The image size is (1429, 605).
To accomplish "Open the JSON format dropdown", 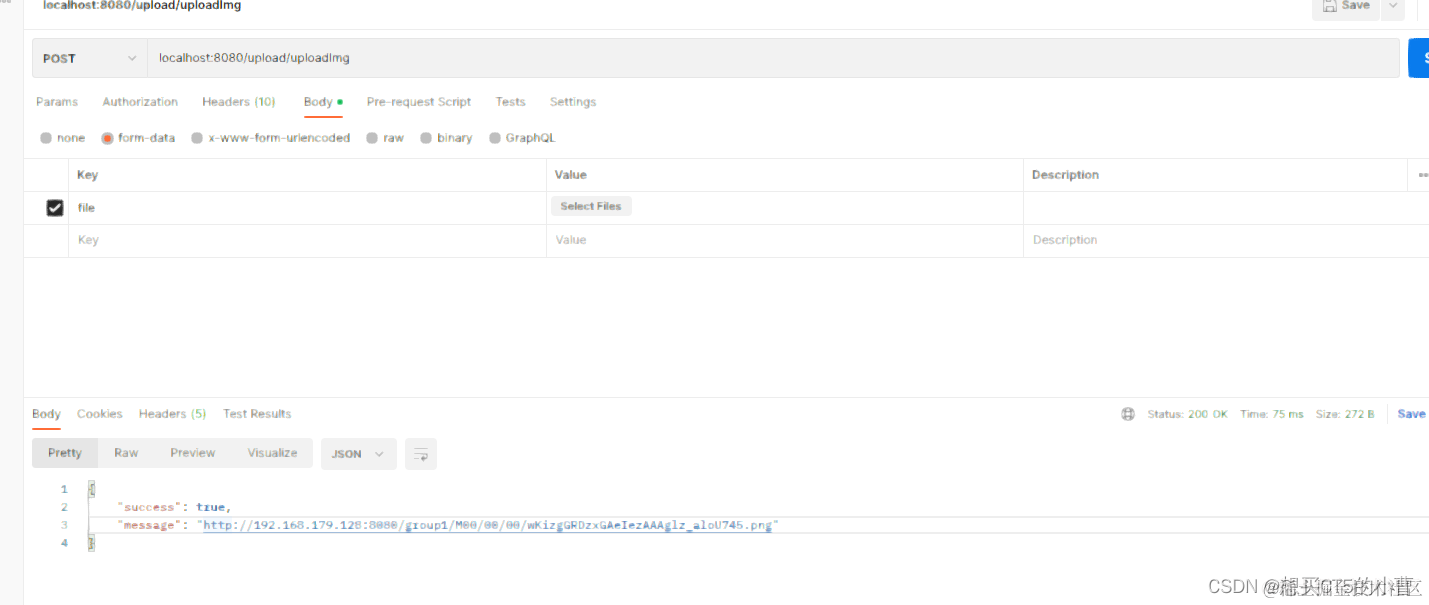I will [358, 454].
